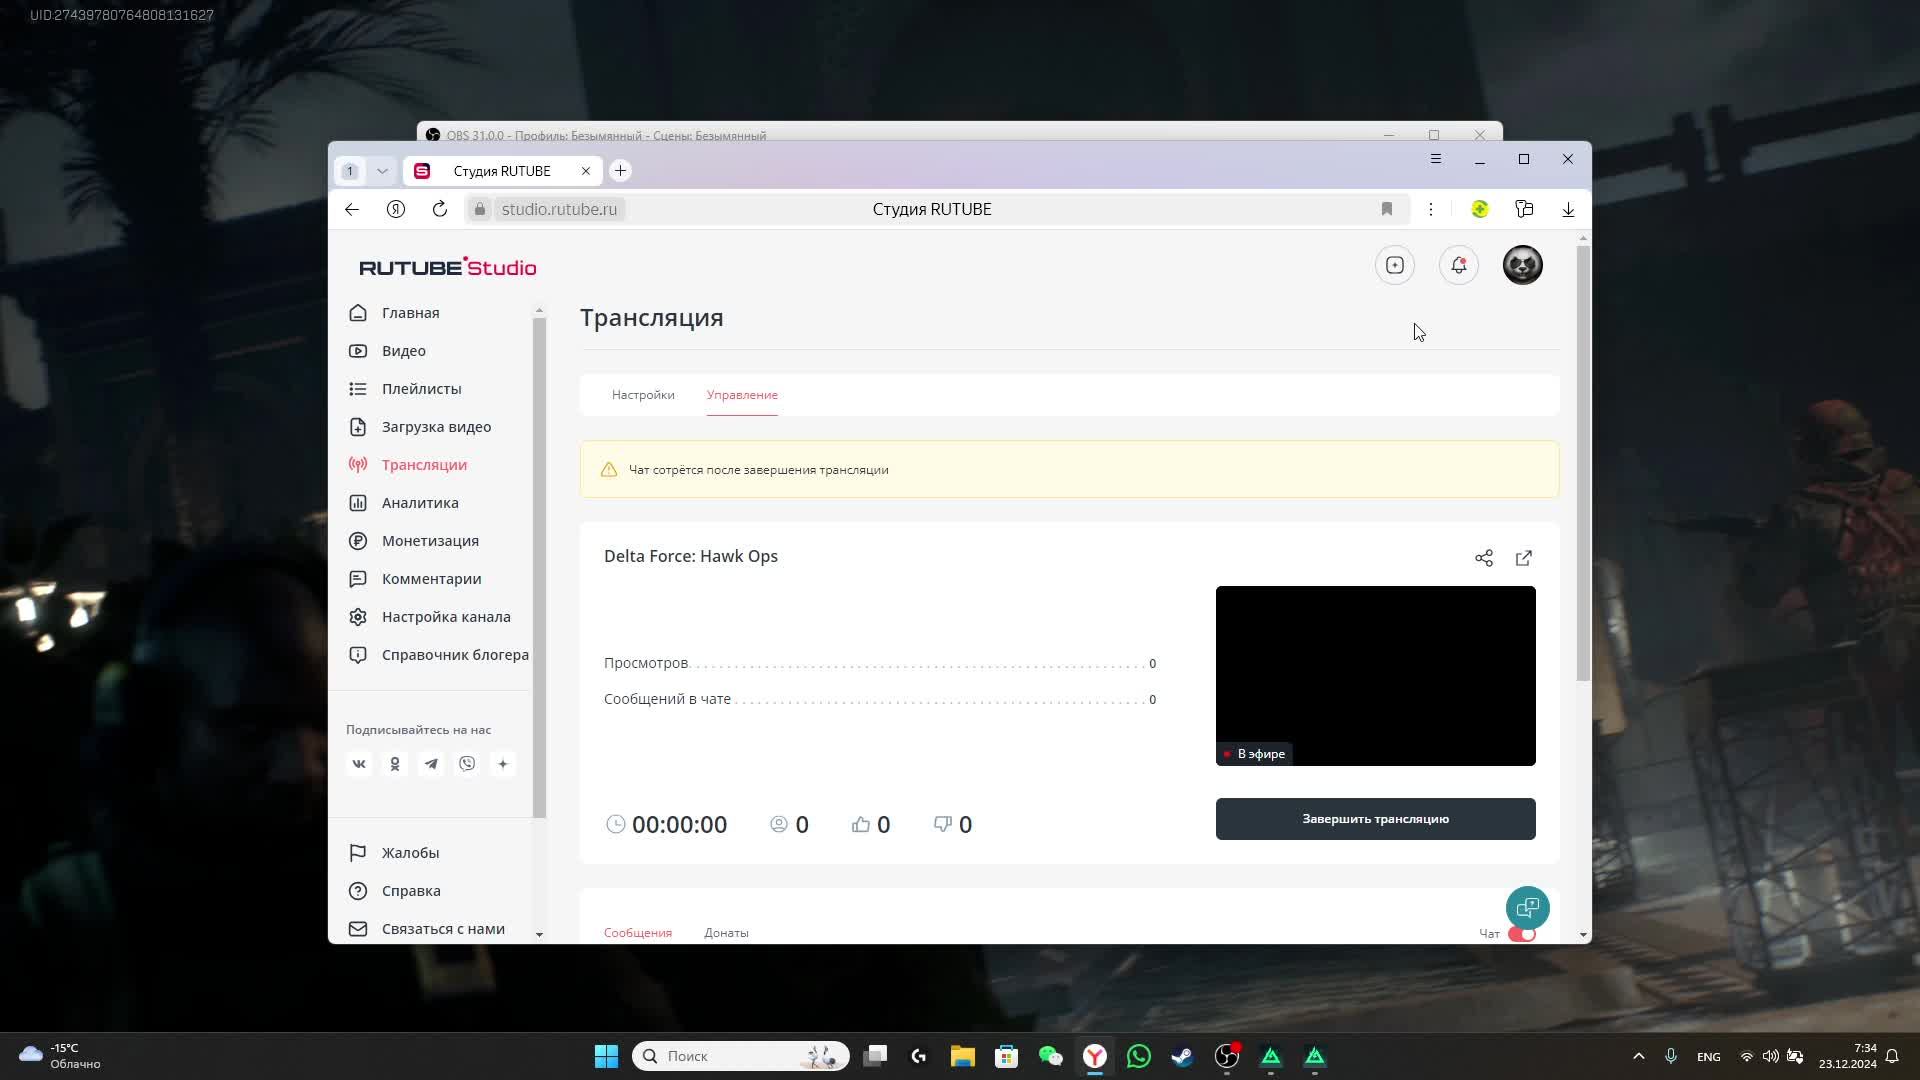Expand the tab group dropdown chevron

[x=382, y=171]
